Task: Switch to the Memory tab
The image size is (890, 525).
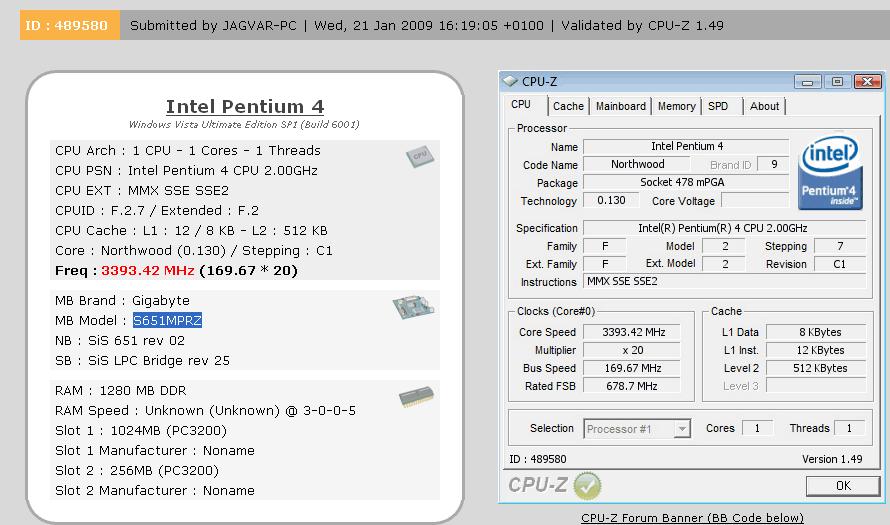Action: click(x=676, y=106)
